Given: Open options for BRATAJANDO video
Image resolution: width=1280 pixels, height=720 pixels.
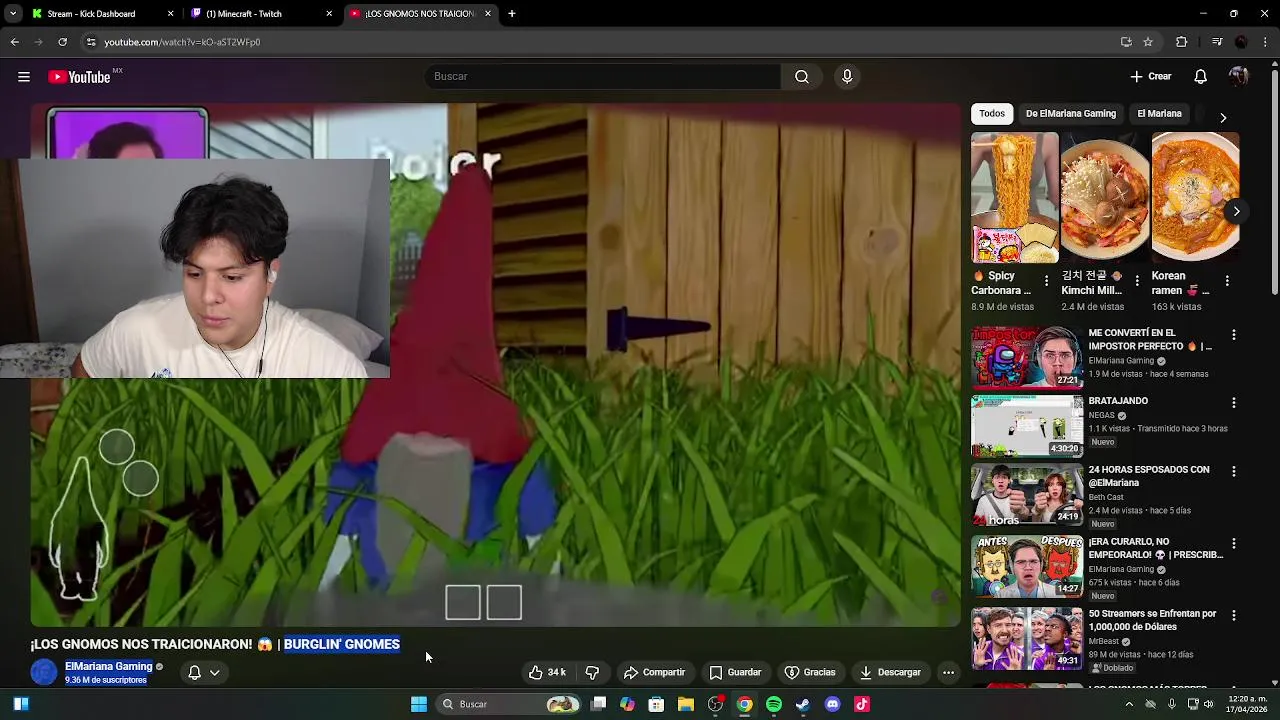Looking at the screenshot, I should (1234, 403).
